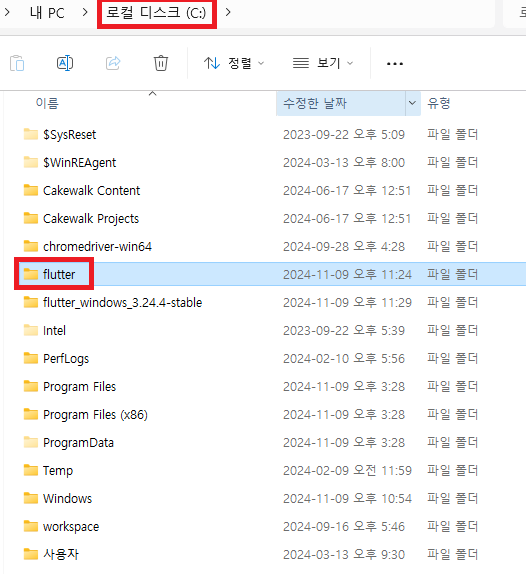Select the PerfLogs folder icon
The height and width of the screenshot is (574, 527).
[31, 358]
